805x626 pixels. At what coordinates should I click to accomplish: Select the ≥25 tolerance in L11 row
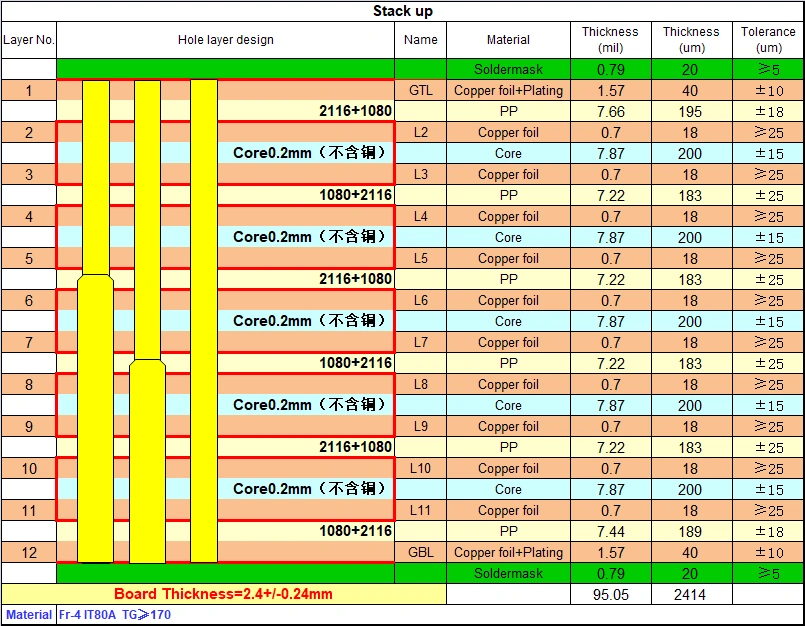pos(768,510)
